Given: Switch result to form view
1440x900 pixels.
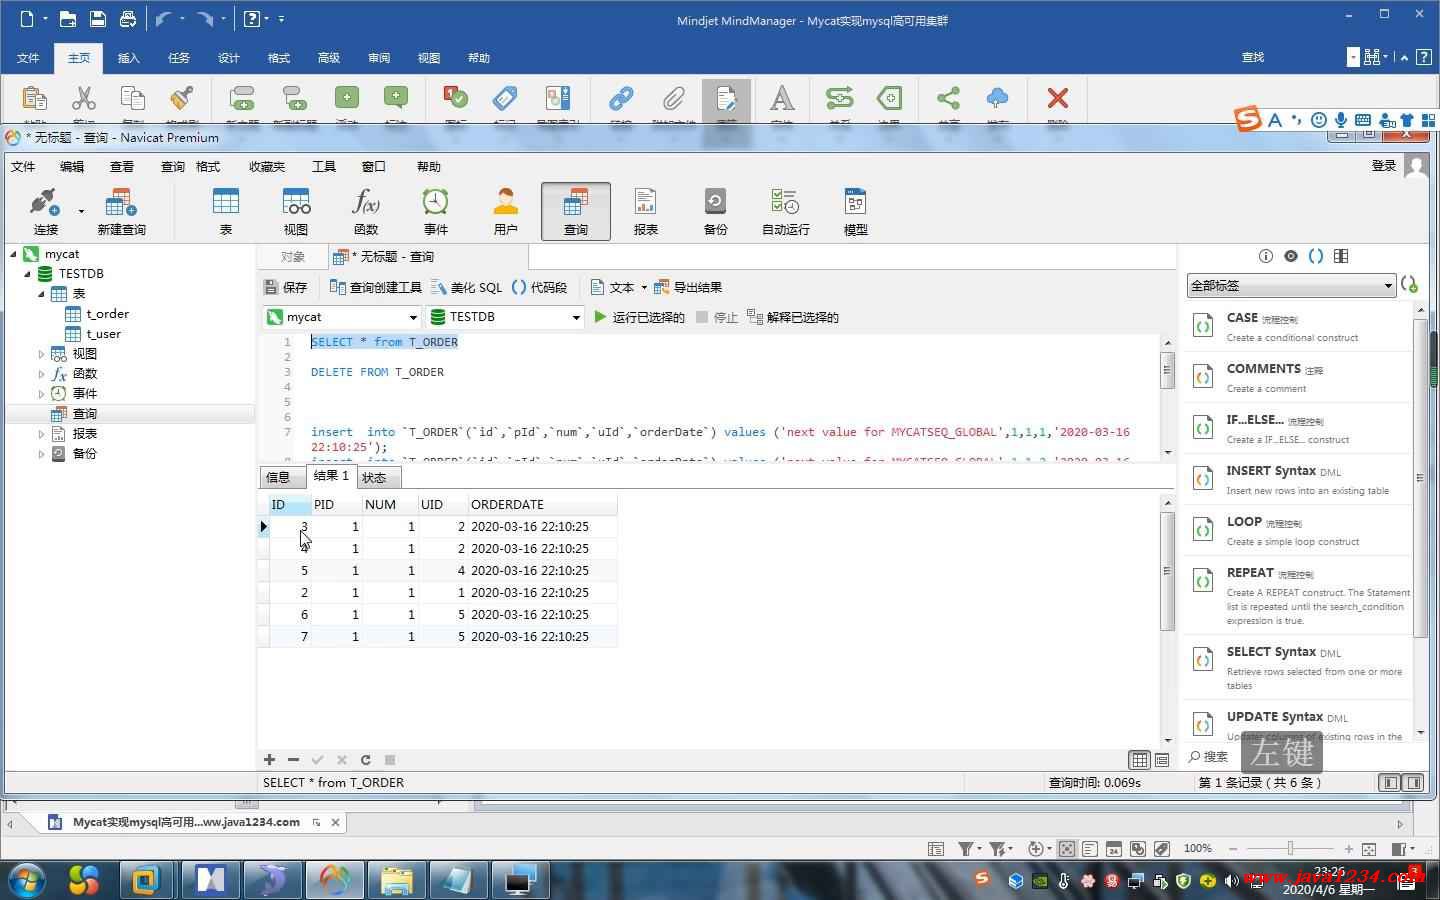Looking at the screenshot, I should click(x=1162, y=760).
